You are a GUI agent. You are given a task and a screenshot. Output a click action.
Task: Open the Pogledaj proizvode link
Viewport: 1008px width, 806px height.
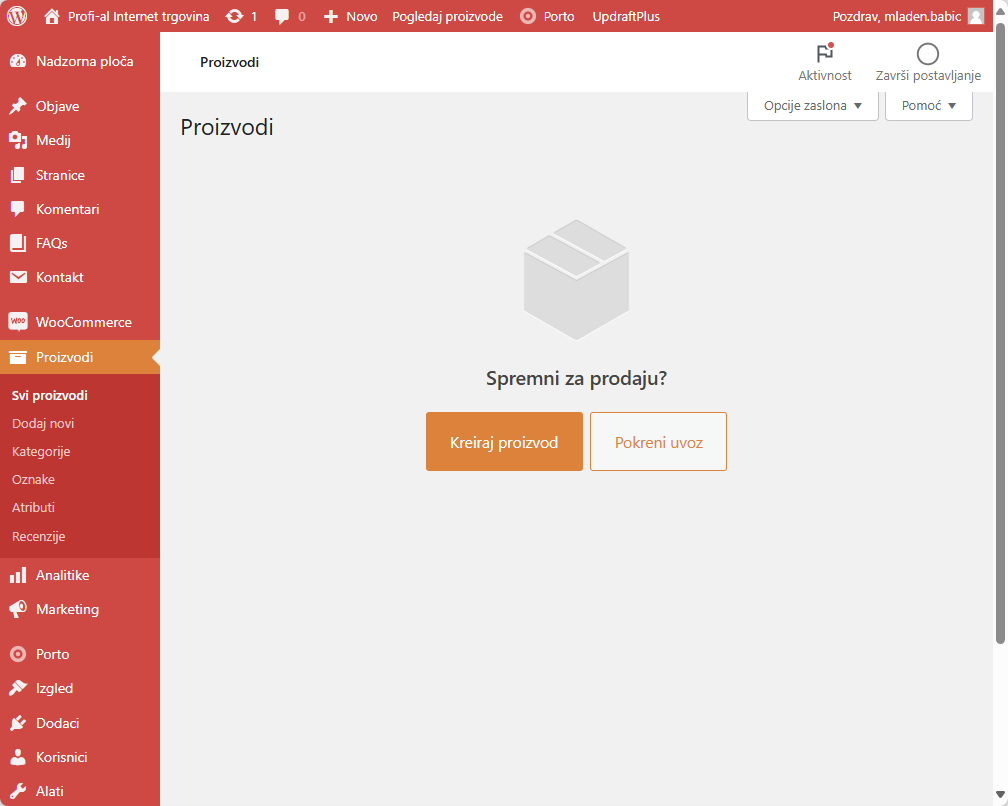click(447, 16)
